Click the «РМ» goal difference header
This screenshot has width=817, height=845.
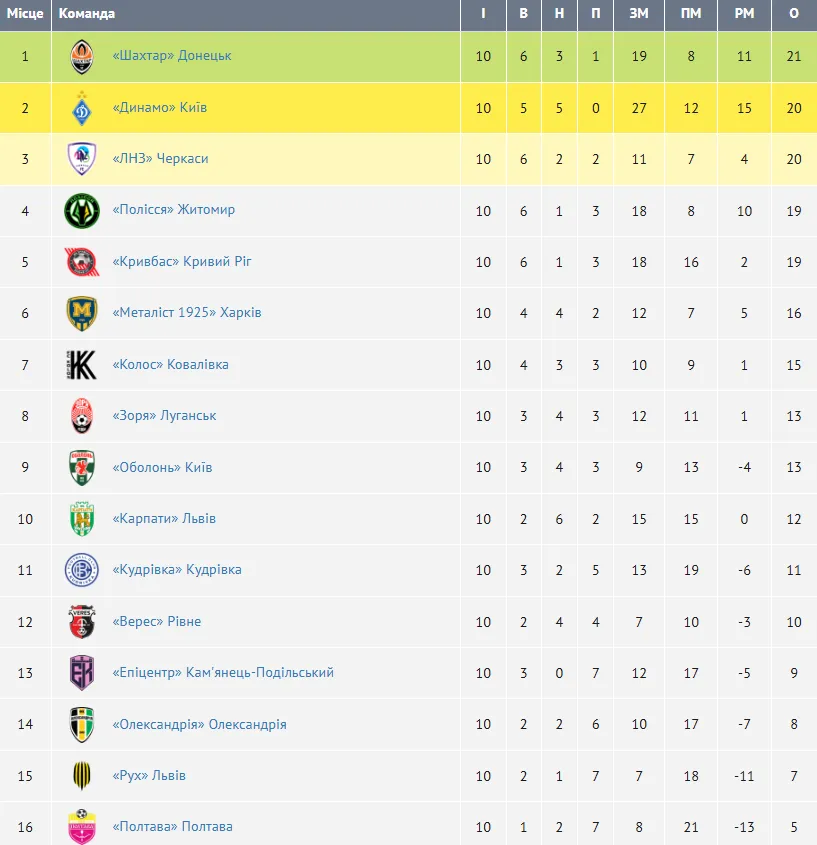click(x=744, y=14)
